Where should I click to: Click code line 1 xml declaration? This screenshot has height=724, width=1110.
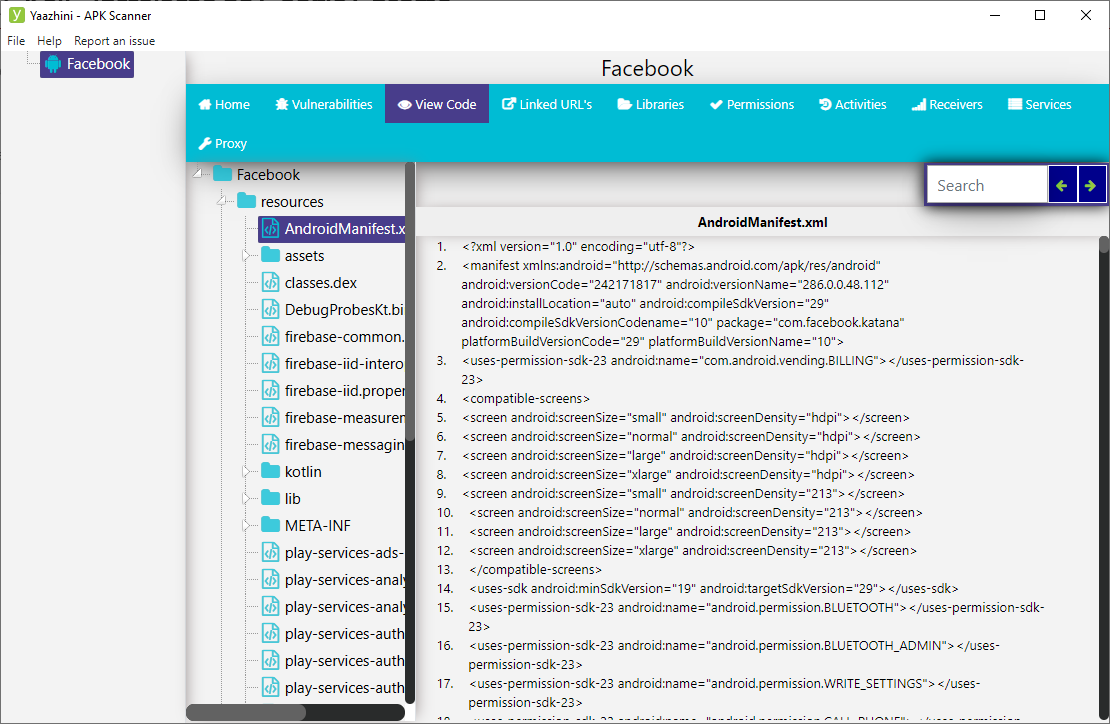pyautogui.click(x=578, y=246)
